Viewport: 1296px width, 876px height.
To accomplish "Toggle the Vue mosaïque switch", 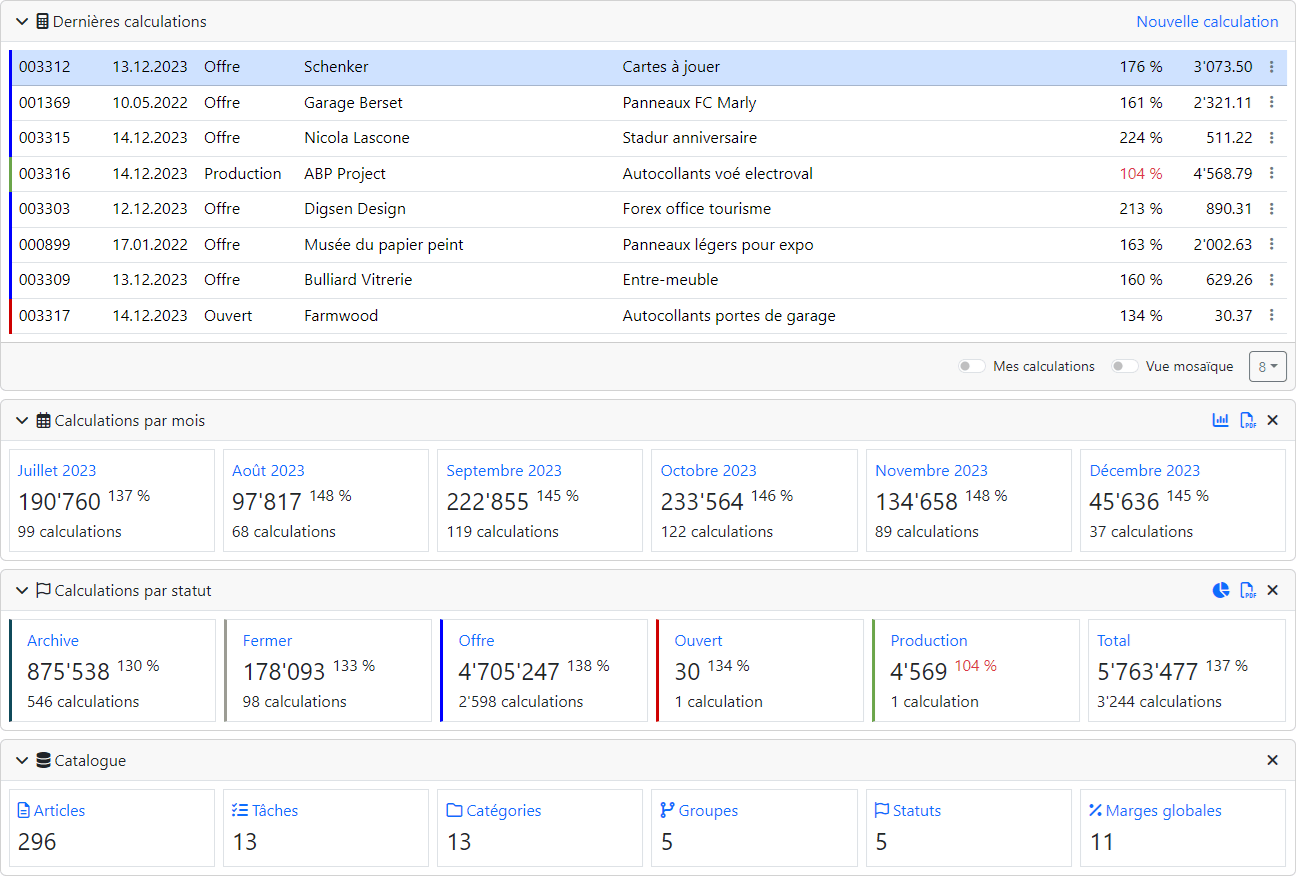I will click(x=1125, y=366).
